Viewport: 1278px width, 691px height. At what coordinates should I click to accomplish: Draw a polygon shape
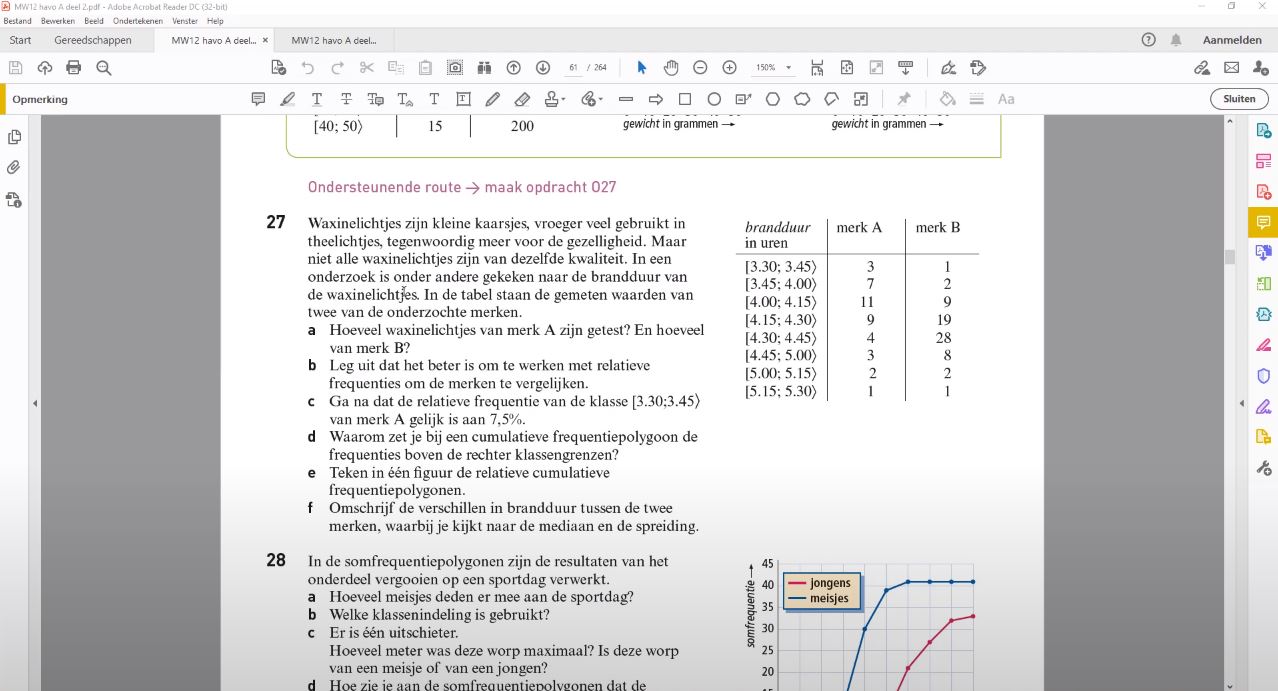coord(773,99)
